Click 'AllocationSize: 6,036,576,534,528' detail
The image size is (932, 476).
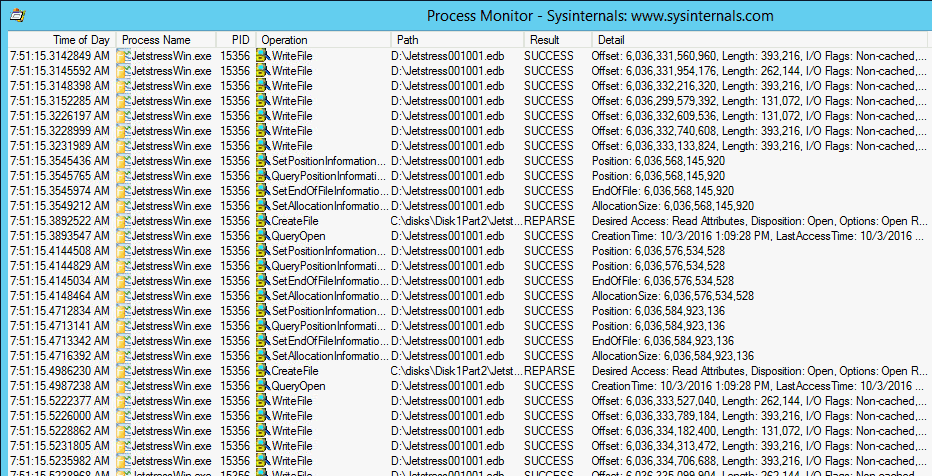[673, 296]
